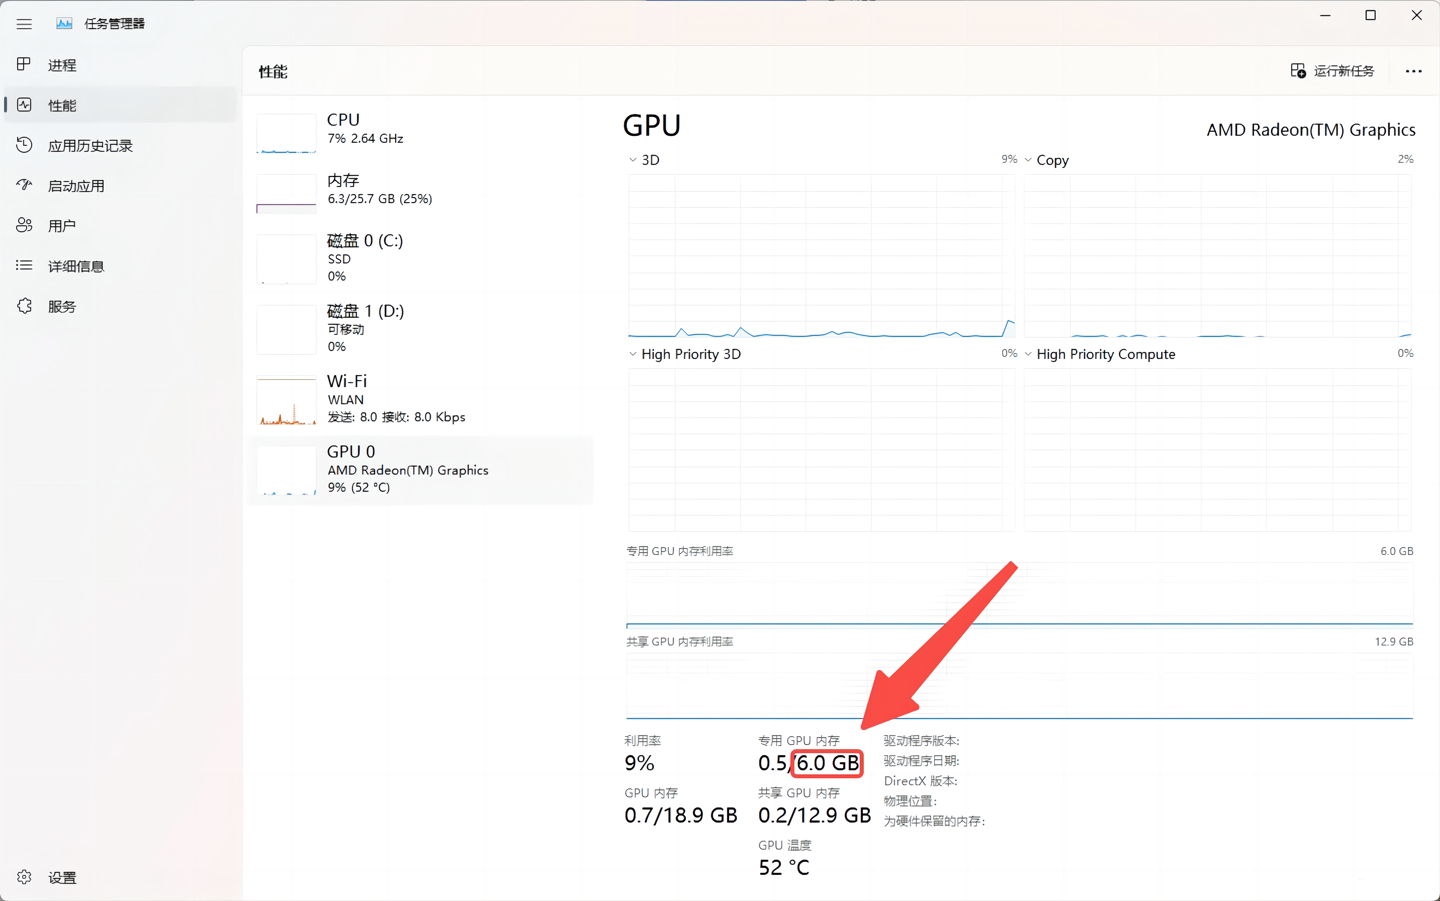Go to the 服务 (Services) page
1440x901 pixels.
(x=121, y=306)
